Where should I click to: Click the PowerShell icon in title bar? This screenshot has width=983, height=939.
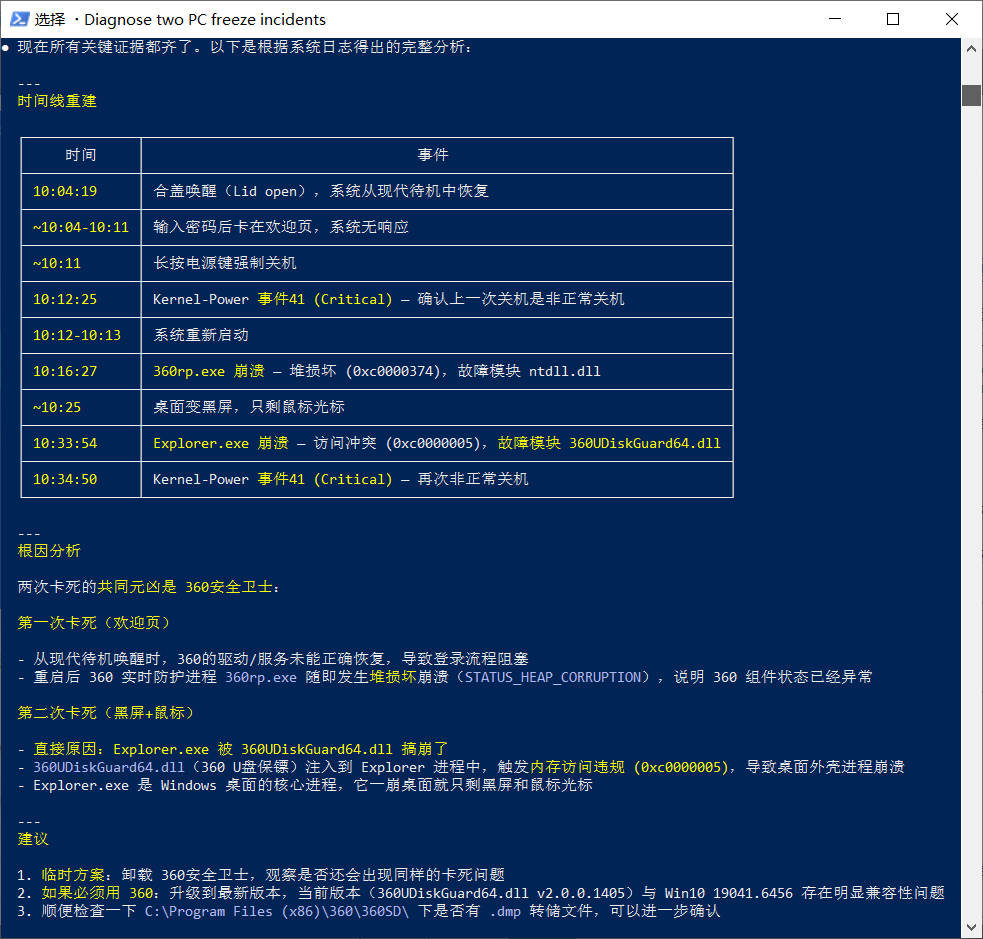(19, 19)
